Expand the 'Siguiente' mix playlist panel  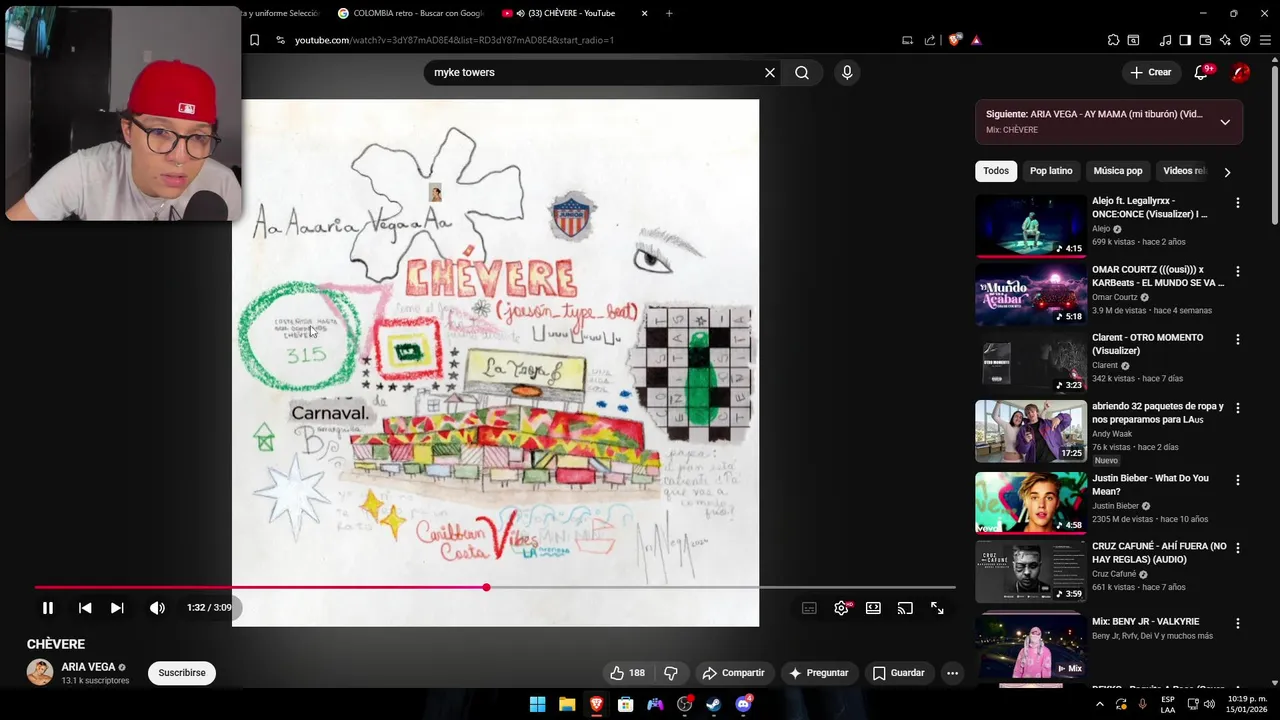(x=1225, y=122)
